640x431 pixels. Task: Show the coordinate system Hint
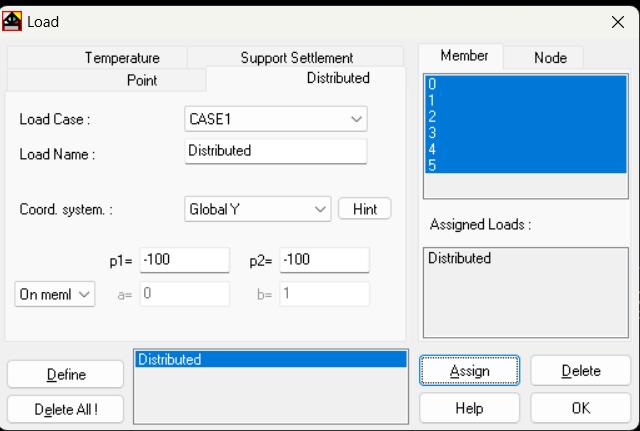(364, 209)
